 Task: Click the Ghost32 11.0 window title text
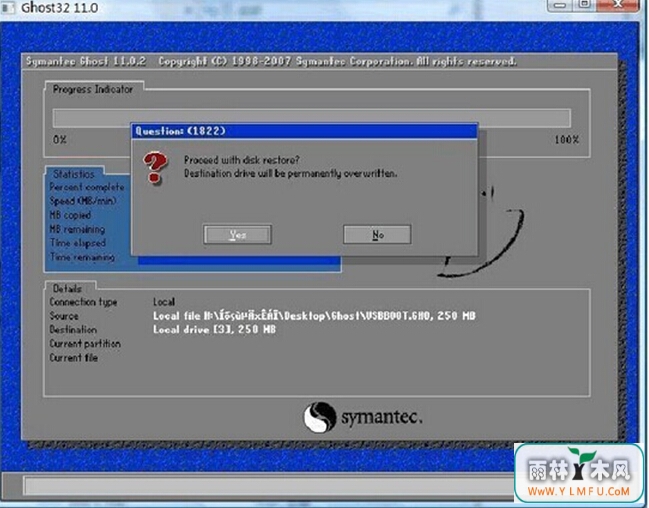[60, 7]
